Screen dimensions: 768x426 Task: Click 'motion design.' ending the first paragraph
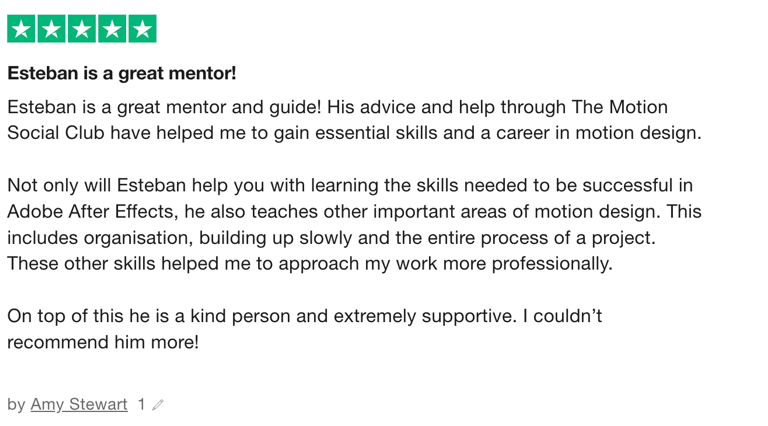pos(639,133)
